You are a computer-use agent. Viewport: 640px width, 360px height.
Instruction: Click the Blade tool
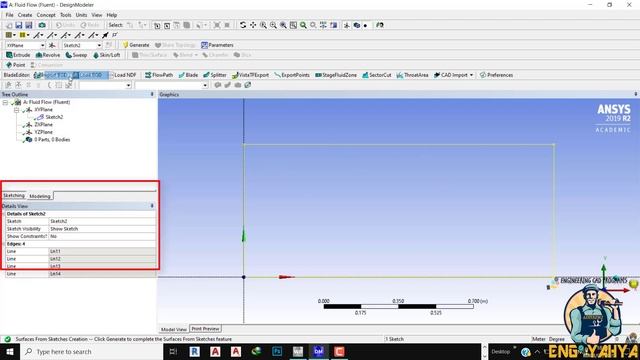pyautogui.click(x=188, y=75)
